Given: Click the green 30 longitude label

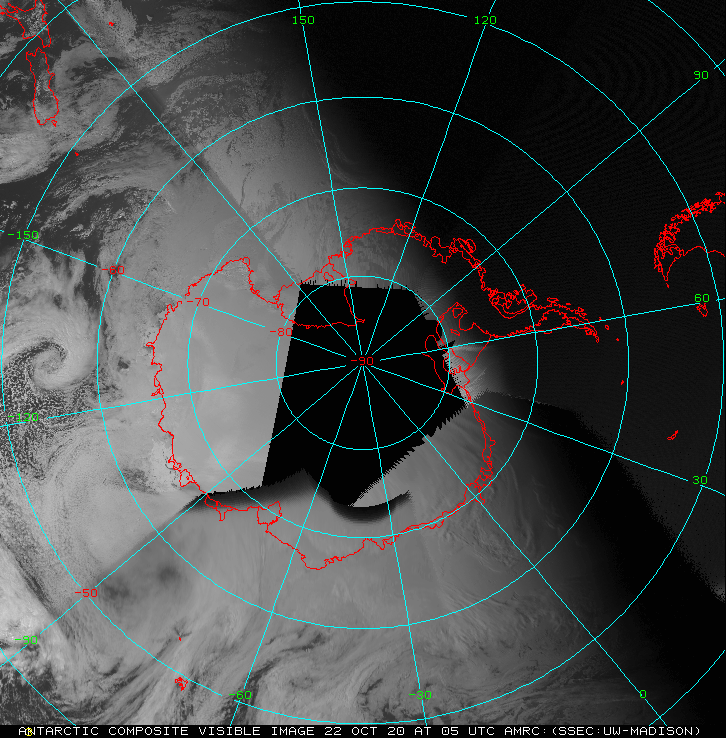Looking at the screenshot, I should [700, 480].
